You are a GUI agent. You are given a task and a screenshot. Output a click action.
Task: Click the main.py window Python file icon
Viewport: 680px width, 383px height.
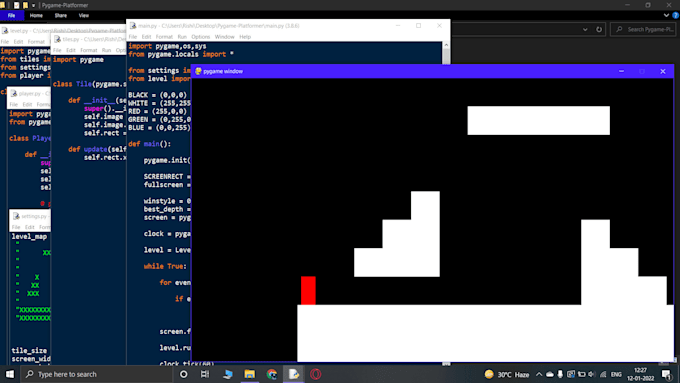(133, 26)
